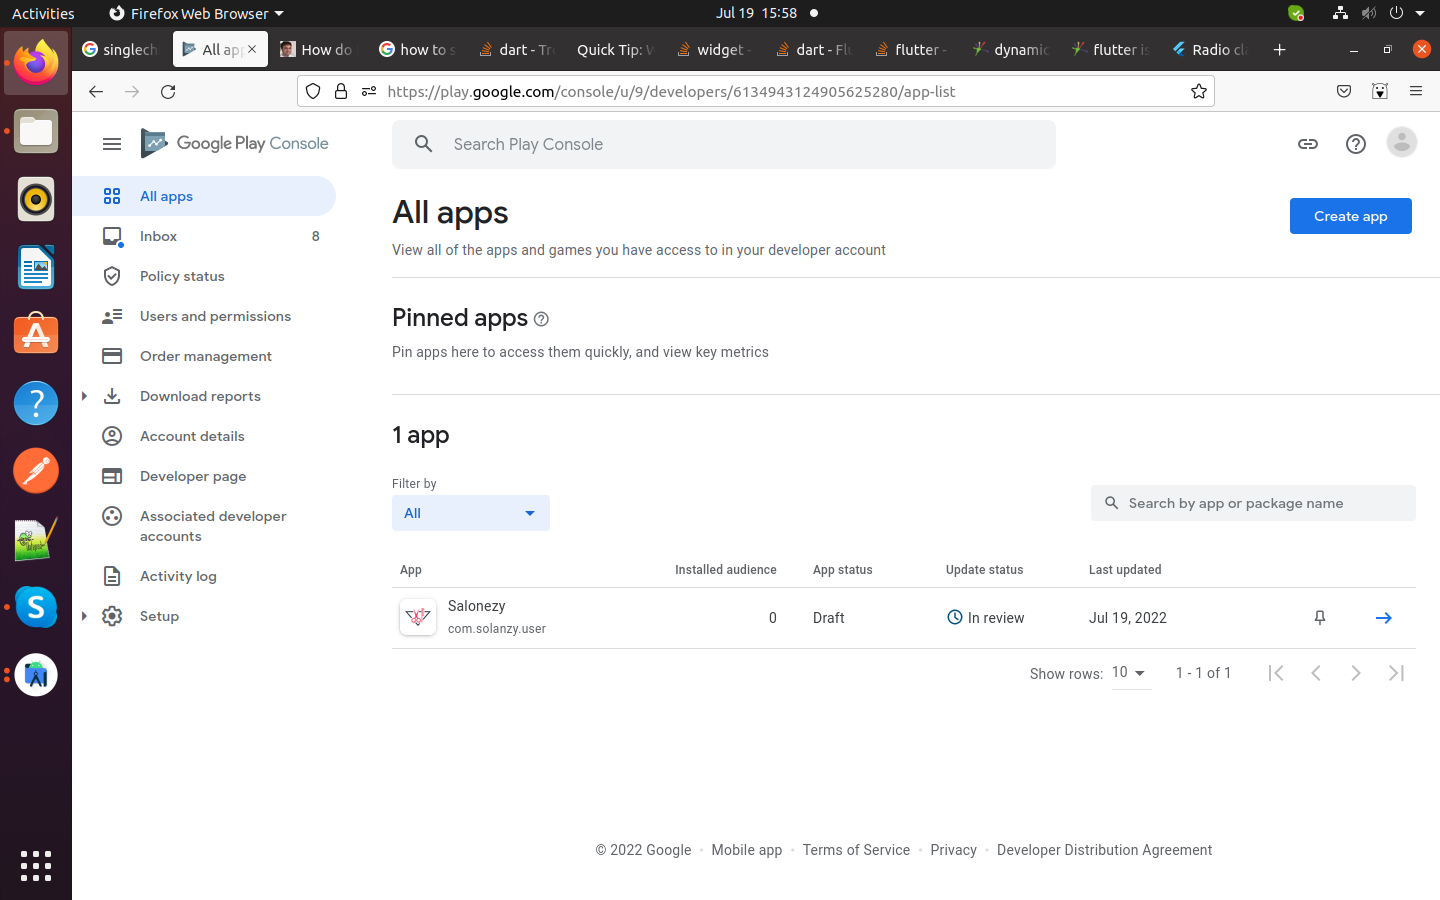The image size is (1440, 900).
Task: Save page to Pocket icon
Action: (1344, 91)
